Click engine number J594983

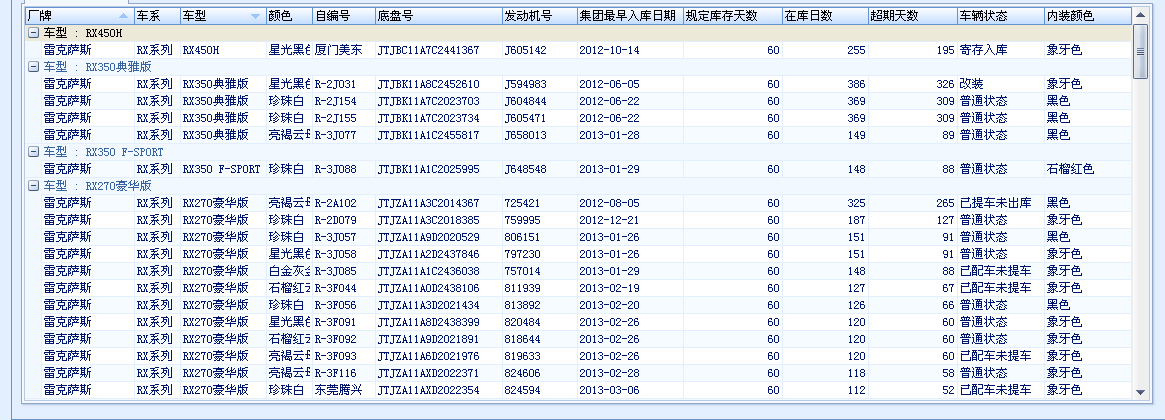point(525,84)
